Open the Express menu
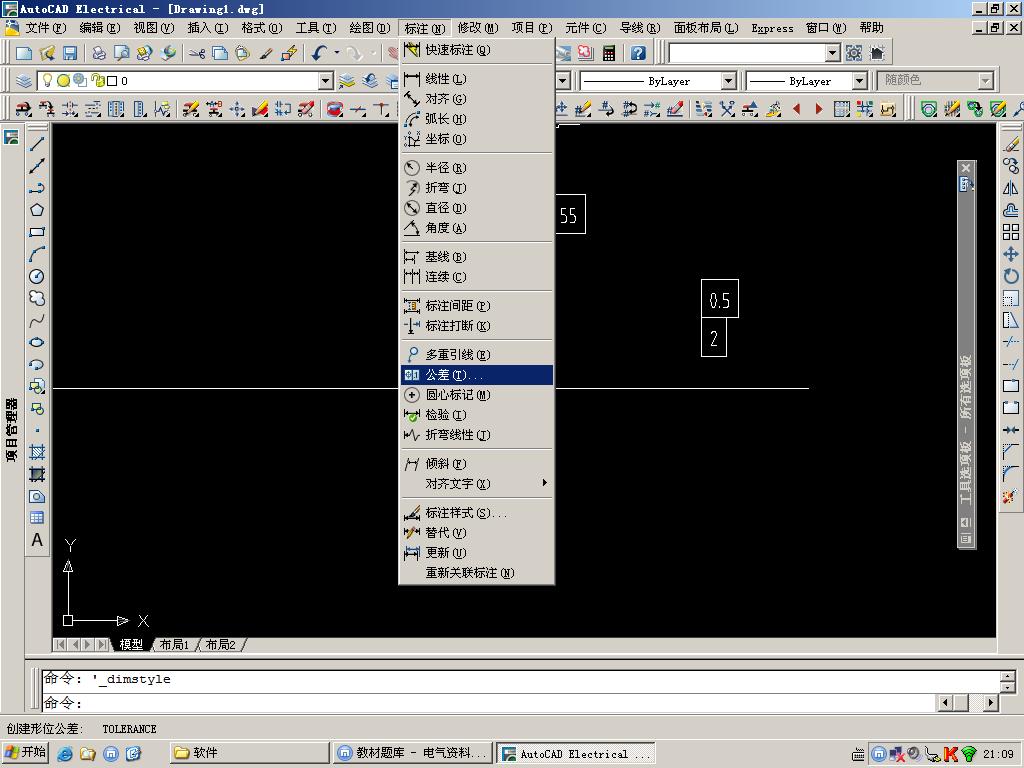 (x=772, y=28)
